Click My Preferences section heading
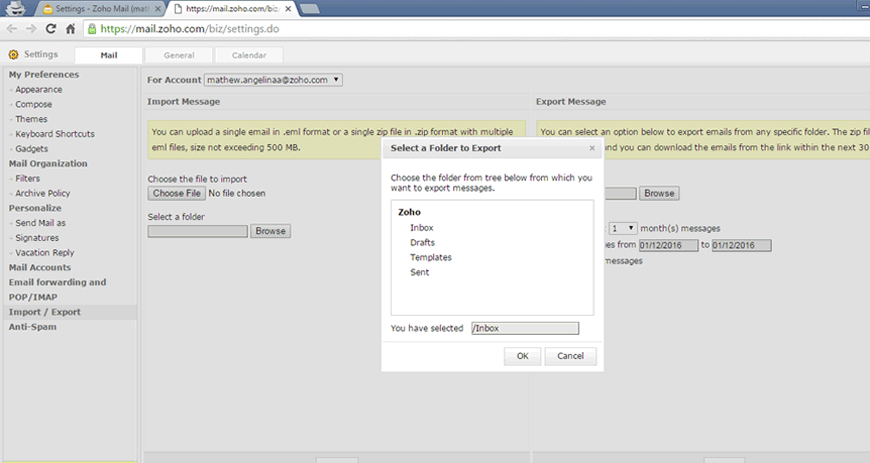The width and height of the screenshot is (870, 463). [44, 74]
